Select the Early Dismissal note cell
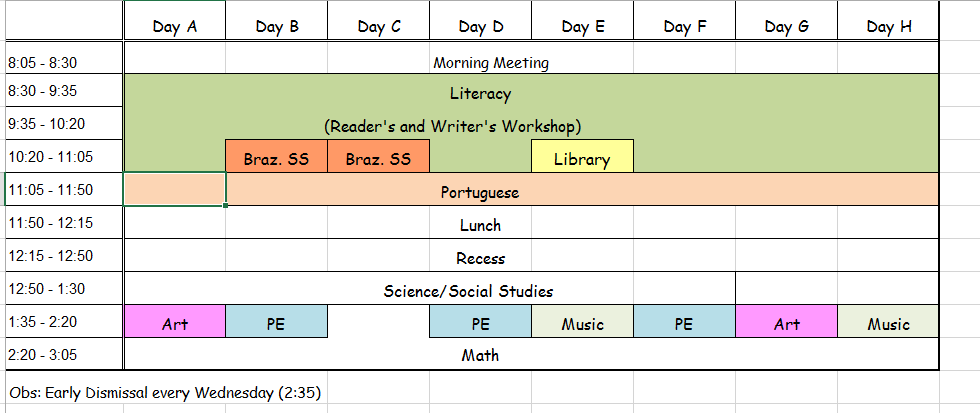 [x=165, y=393]
